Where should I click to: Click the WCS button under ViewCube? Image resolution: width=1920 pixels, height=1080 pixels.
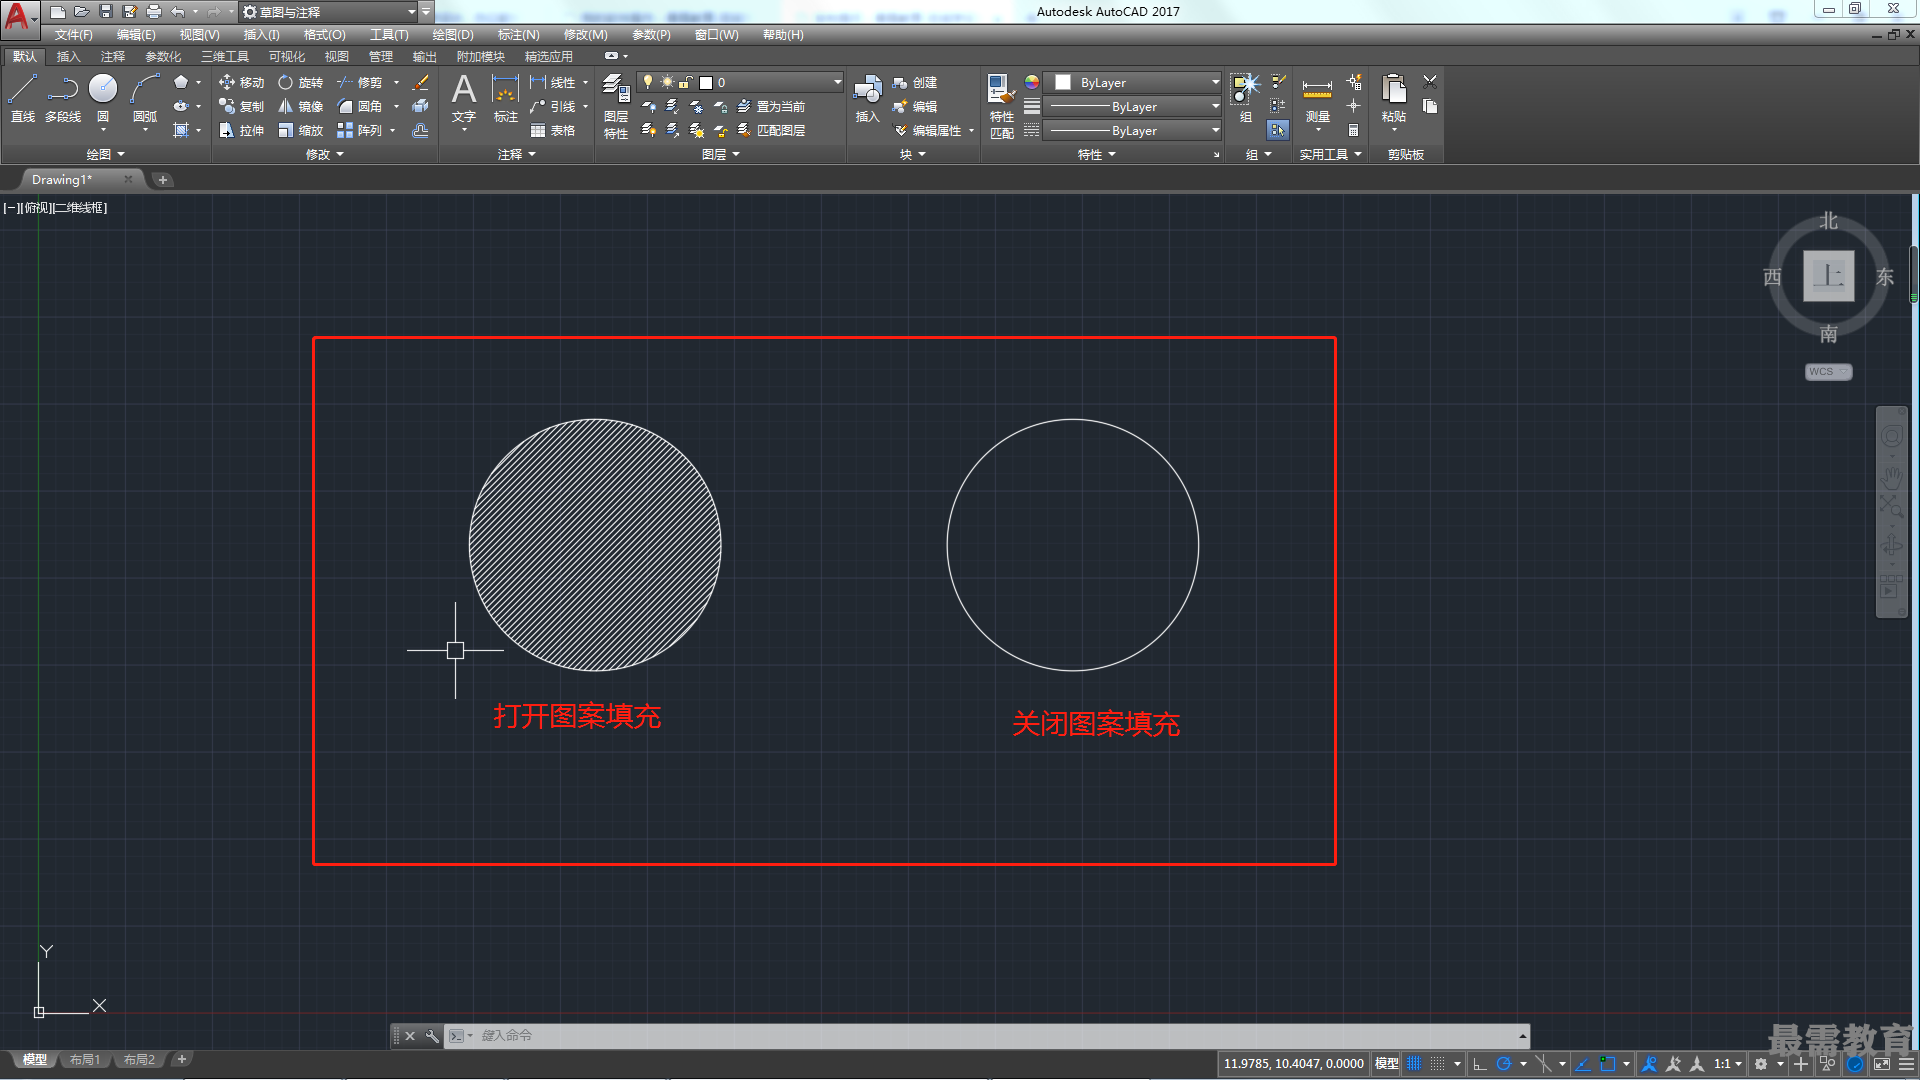tap(1828, 372)
